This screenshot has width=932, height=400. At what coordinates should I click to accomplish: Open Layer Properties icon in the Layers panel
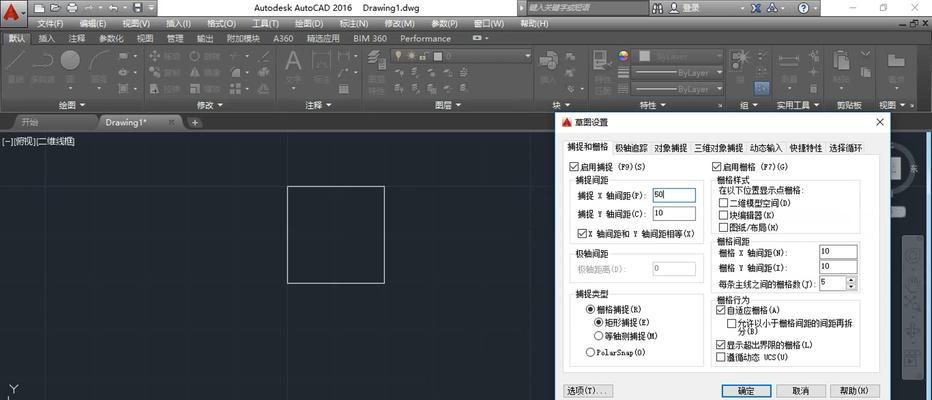click(376, 60)
